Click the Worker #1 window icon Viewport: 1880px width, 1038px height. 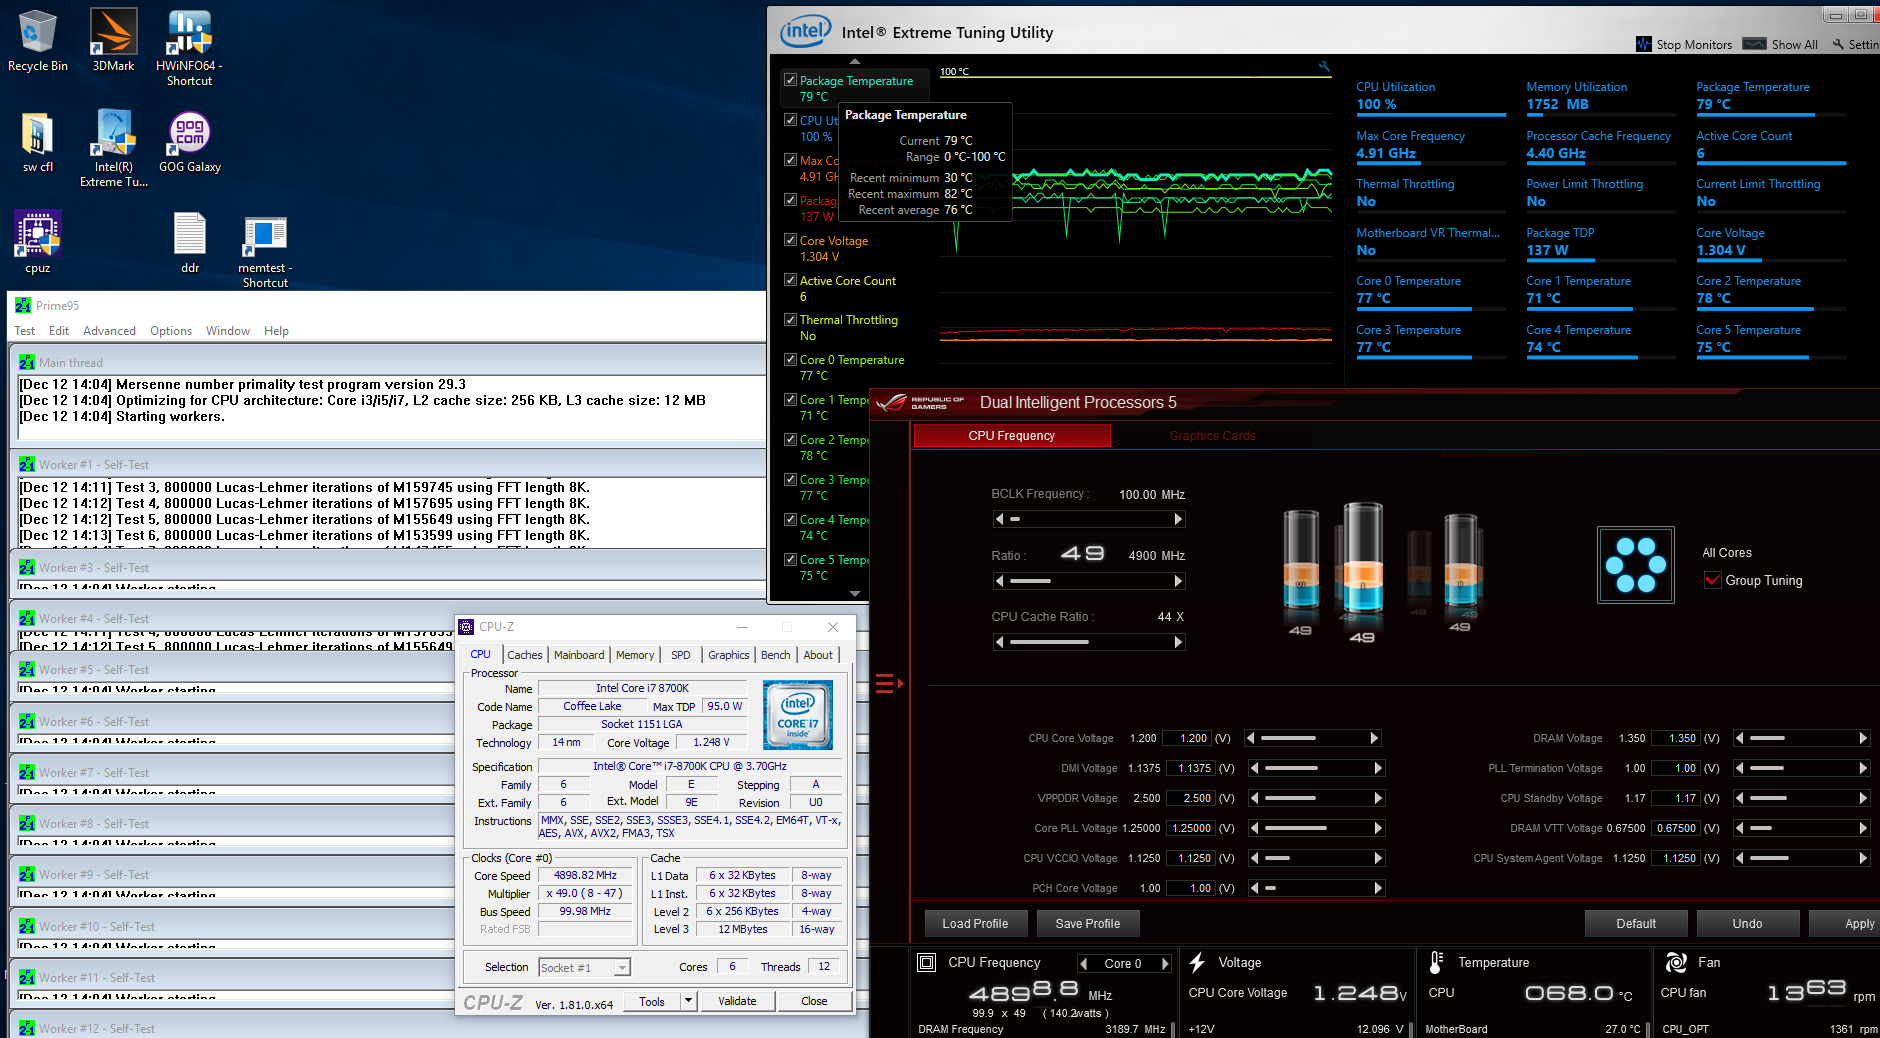(27, 464)
